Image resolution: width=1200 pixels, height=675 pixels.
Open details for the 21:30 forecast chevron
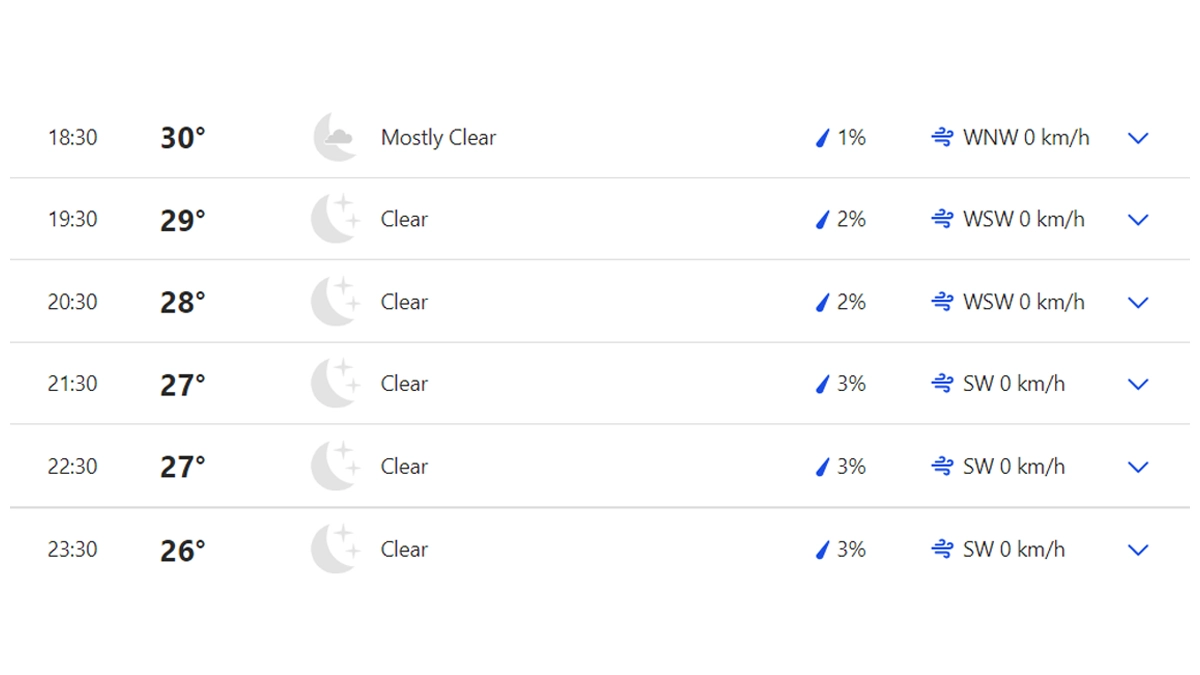1138,384
